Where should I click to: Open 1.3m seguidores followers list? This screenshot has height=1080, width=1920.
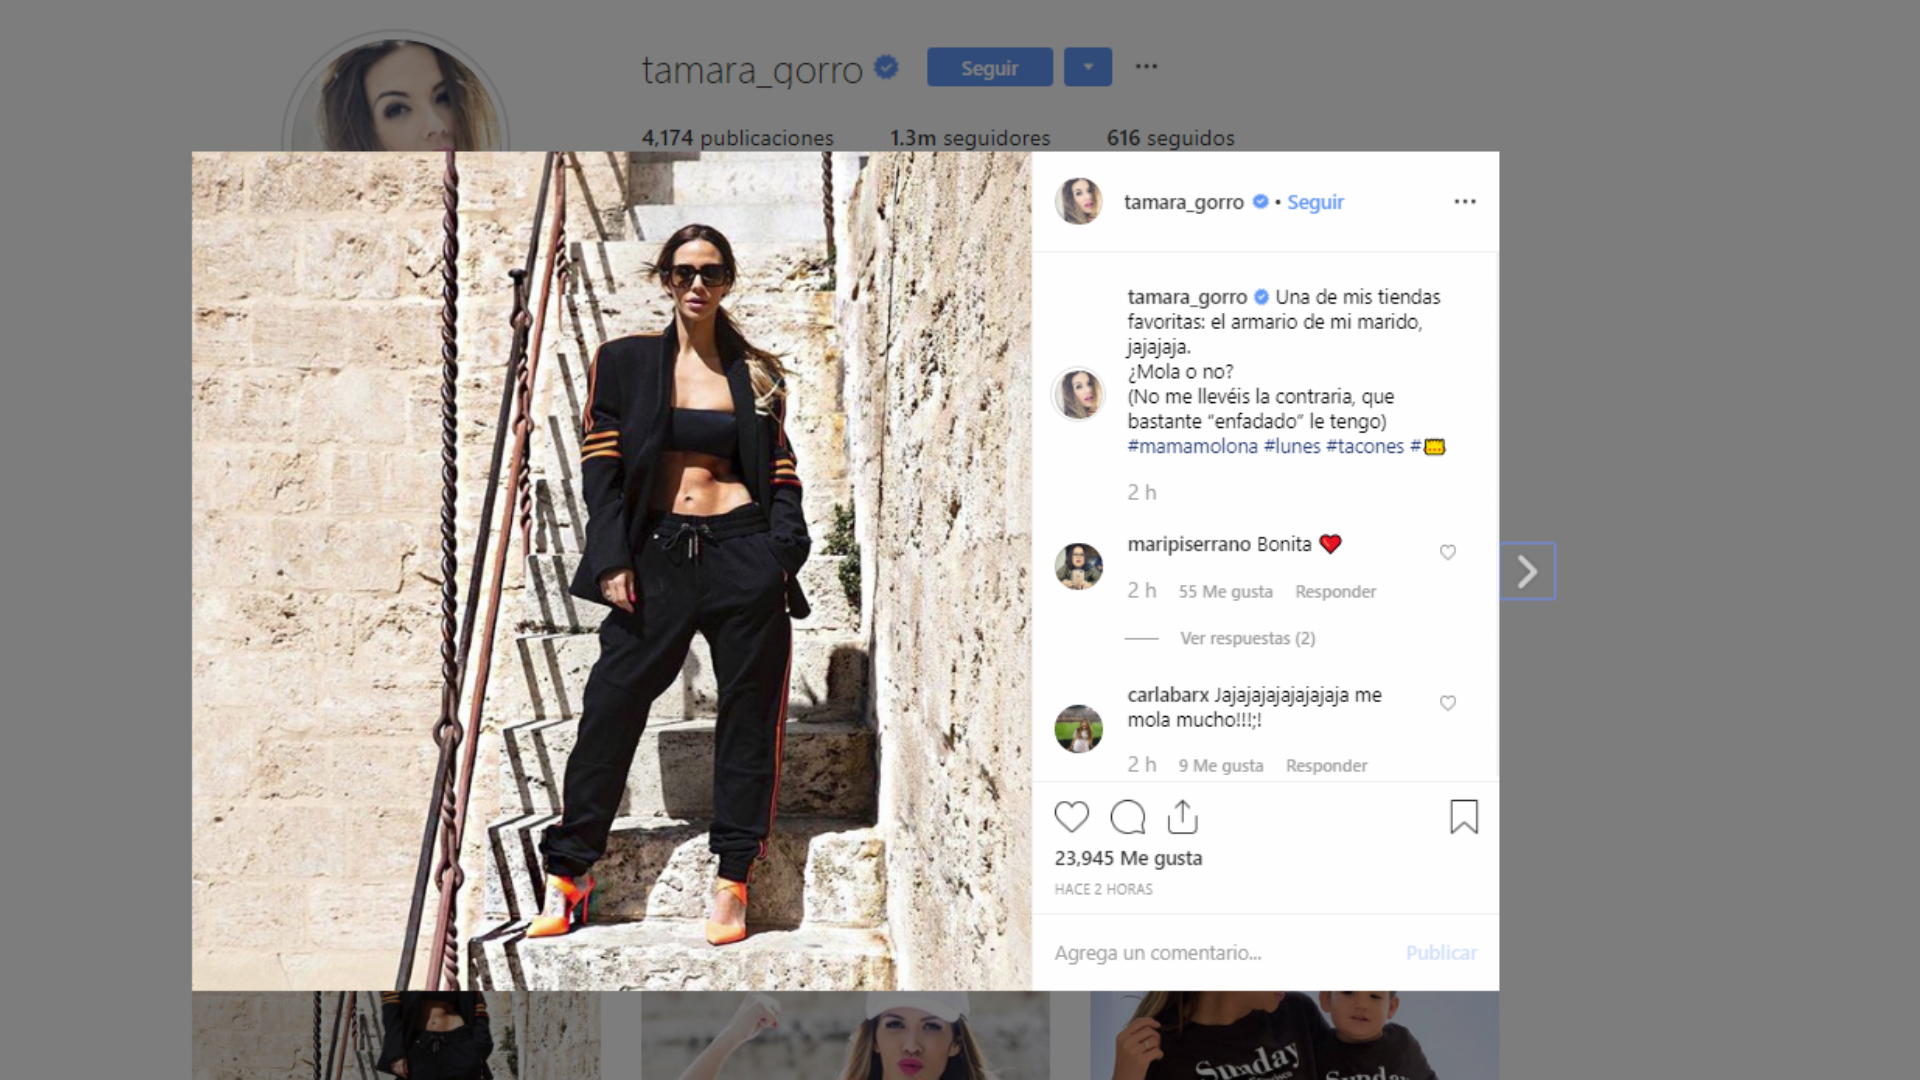(x=970, y=138)
